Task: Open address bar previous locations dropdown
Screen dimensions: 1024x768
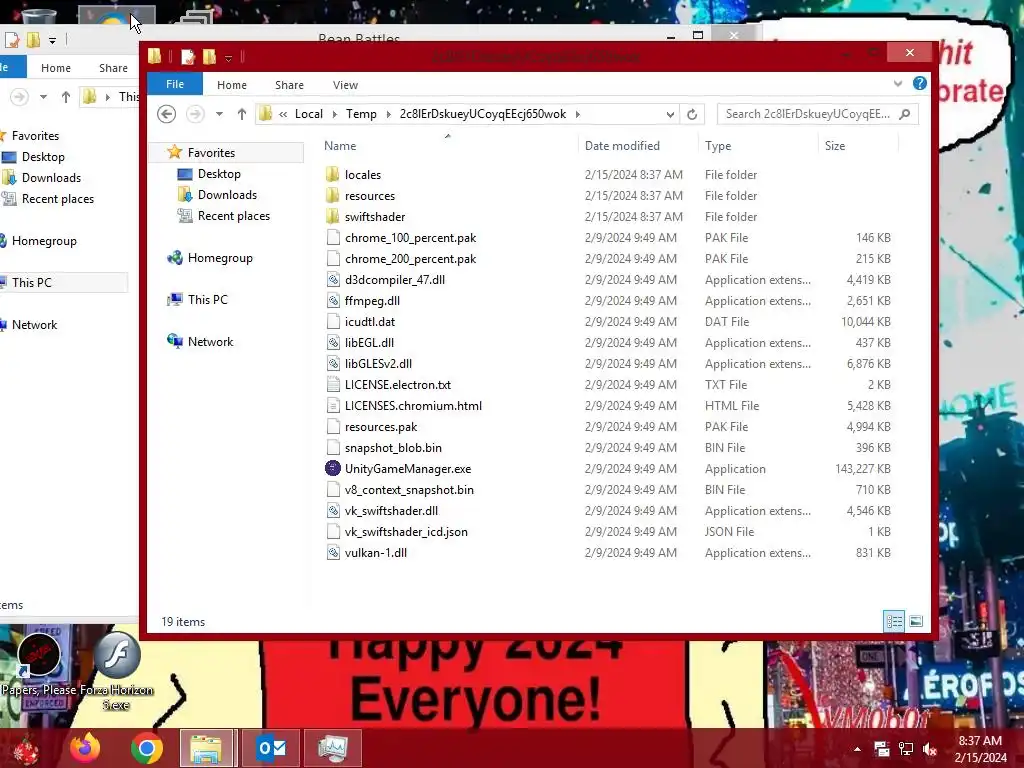Action: 670,114
